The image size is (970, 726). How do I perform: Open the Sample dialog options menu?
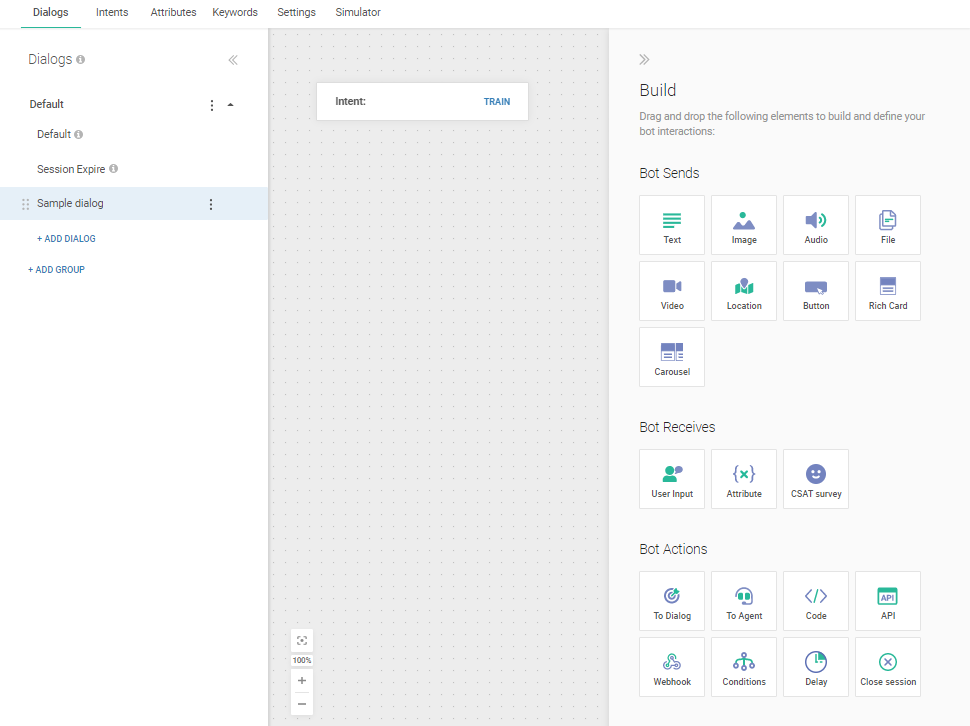click(211, 204)
